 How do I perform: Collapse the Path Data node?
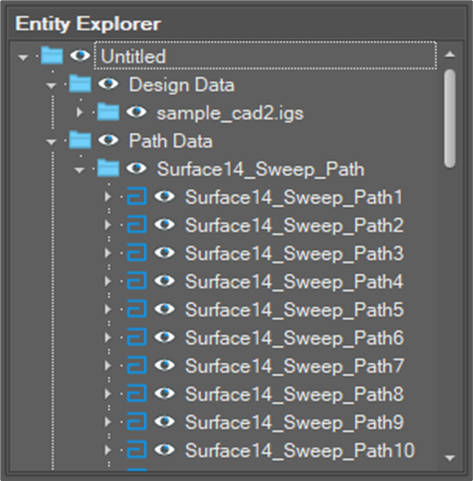[51, 142]
